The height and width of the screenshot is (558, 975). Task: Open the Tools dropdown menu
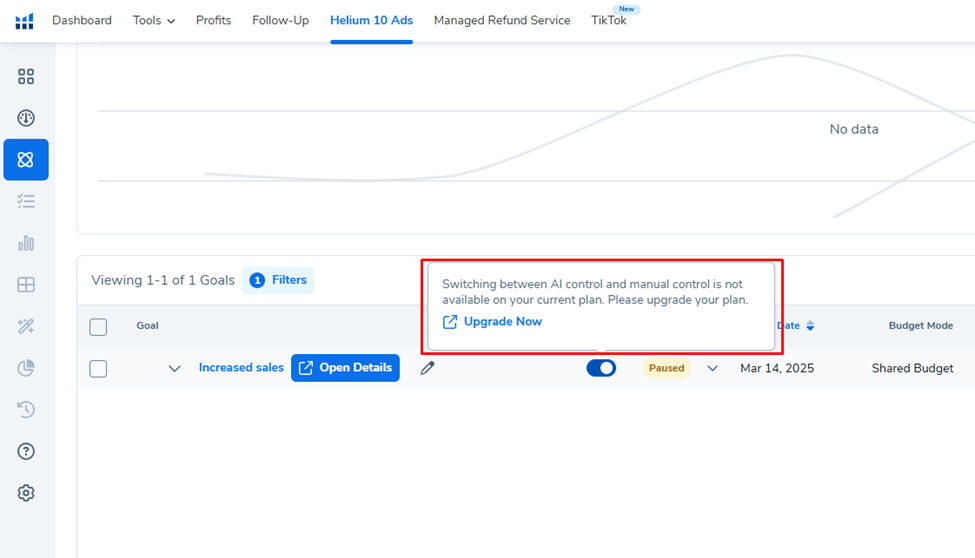(x=153, y=20)
